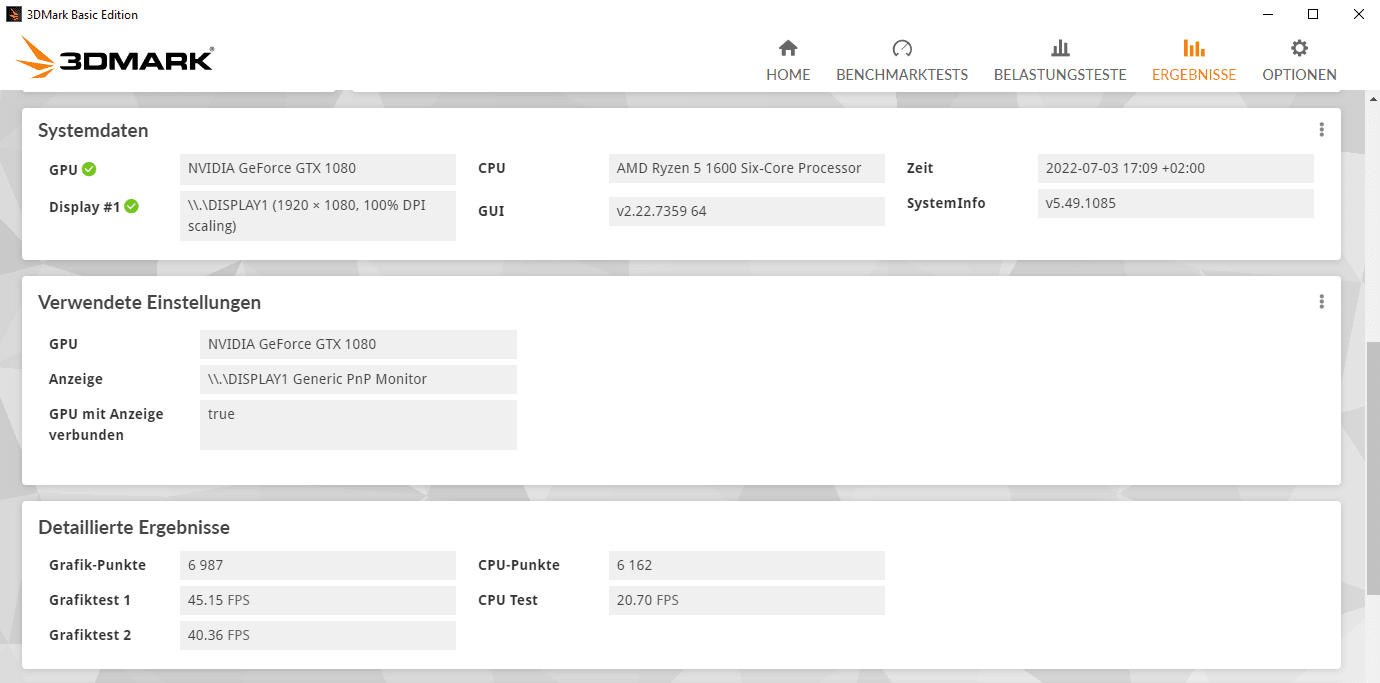The width and height of the screenshot is (1380, 683).
Task: Click the GUI version v2.22.7359 64
Action: pyautogui.click(x=747, y=211)
